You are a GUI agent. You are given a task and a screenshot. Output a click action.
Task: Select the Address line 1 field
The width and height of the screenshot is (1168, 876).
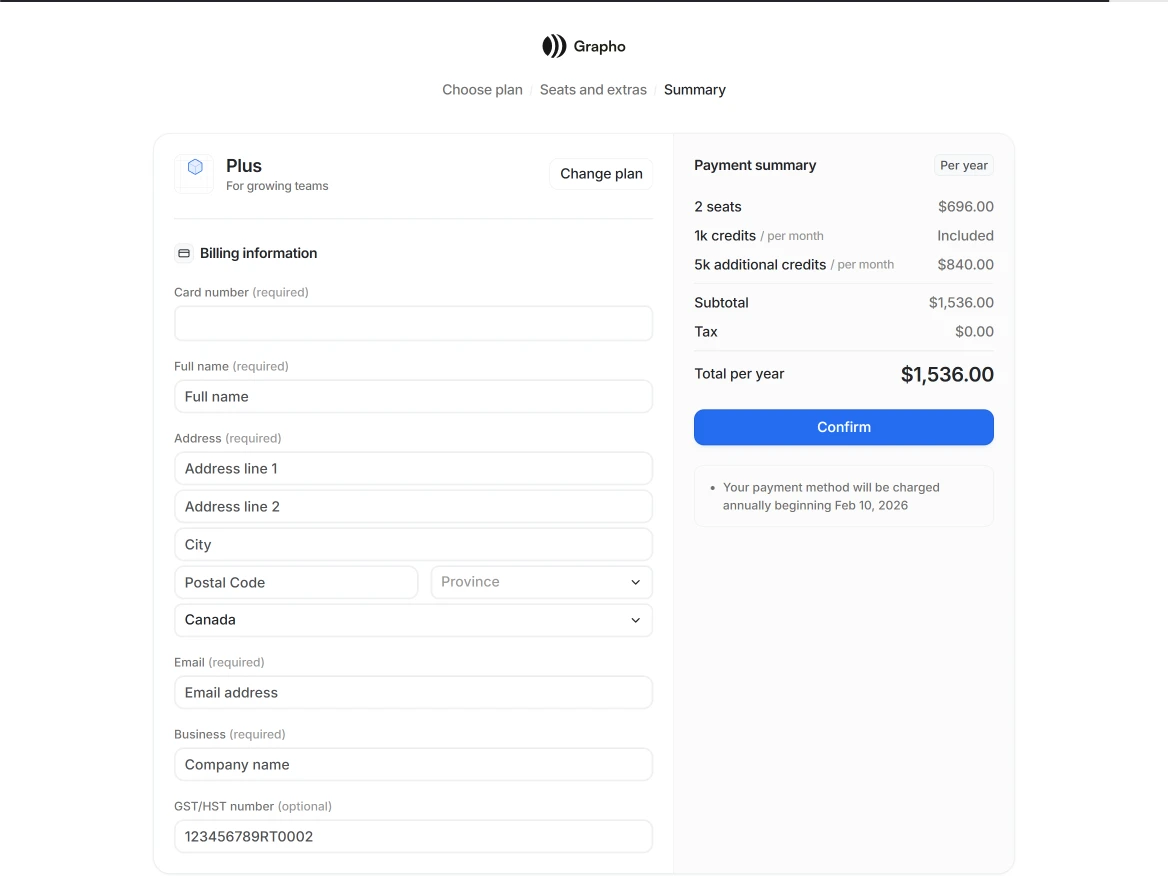coord(413,469)
